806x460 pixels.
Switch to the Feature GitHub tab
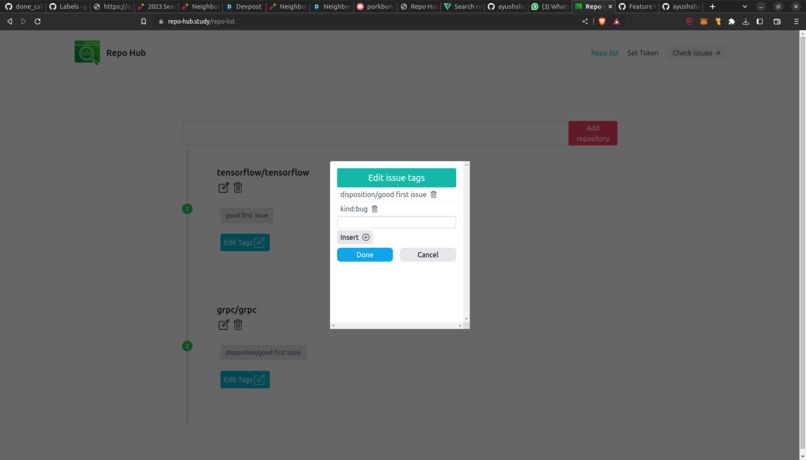point(636,7)
